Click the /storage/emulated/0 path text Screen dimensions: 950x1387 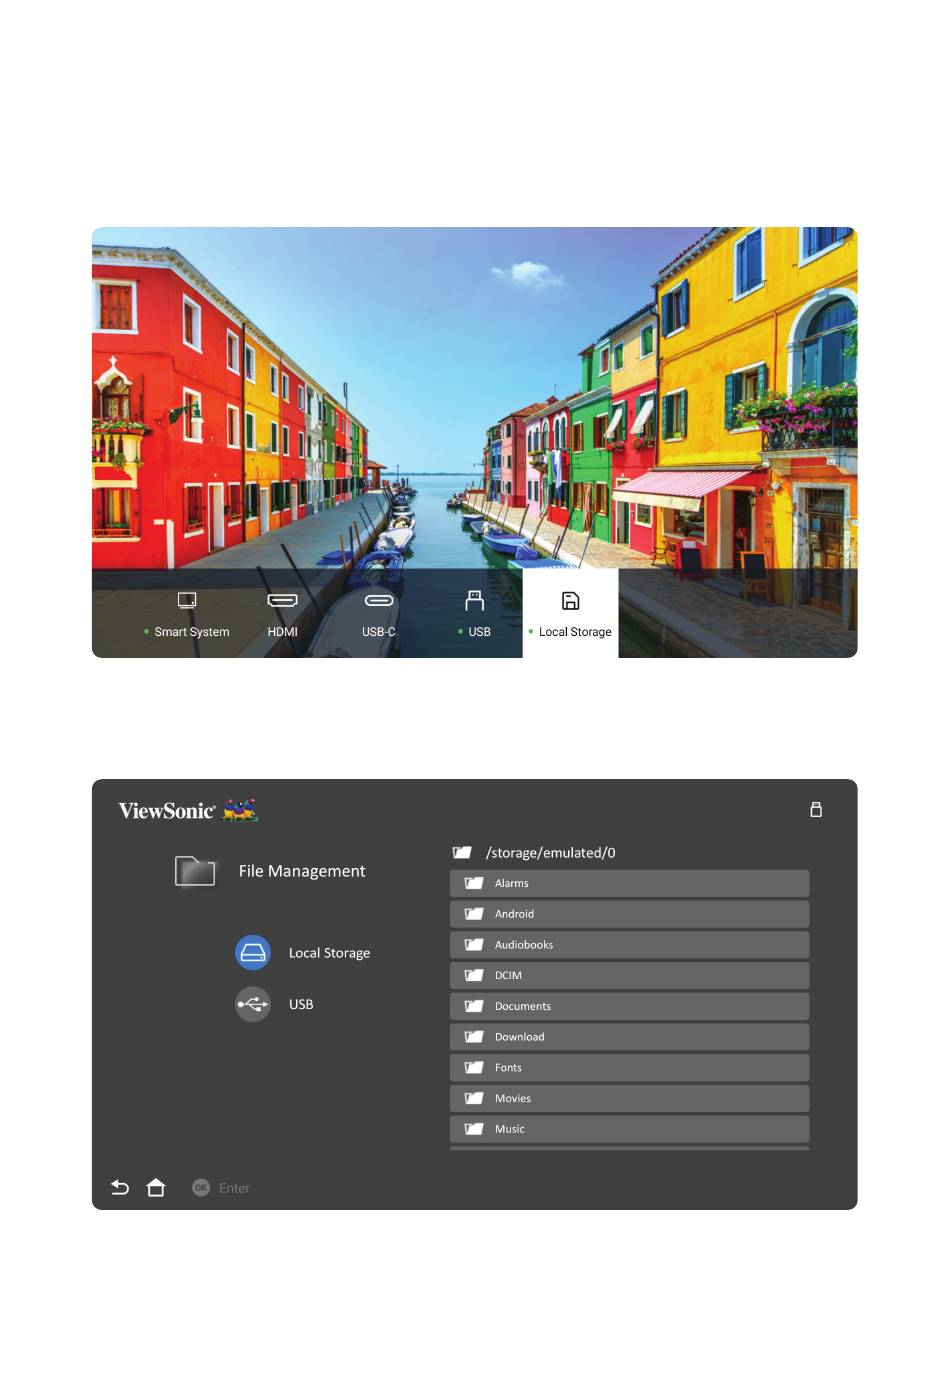(x=551, y=853)
